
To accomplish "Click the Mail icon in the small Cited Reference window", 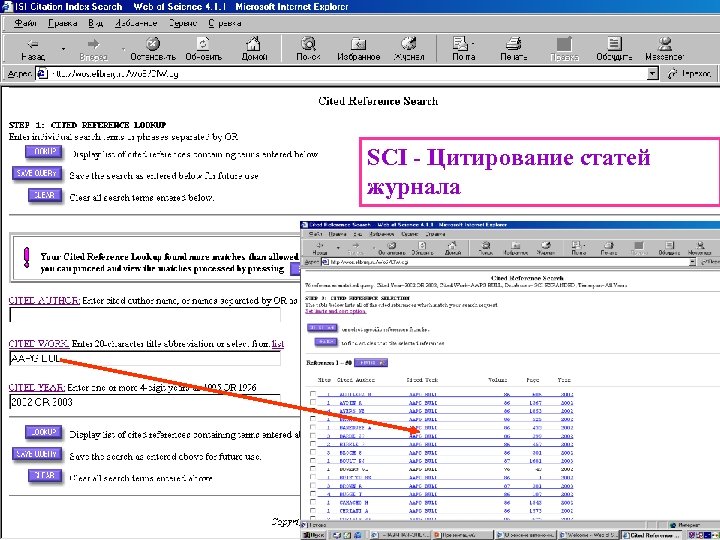I will click(577, 246).
